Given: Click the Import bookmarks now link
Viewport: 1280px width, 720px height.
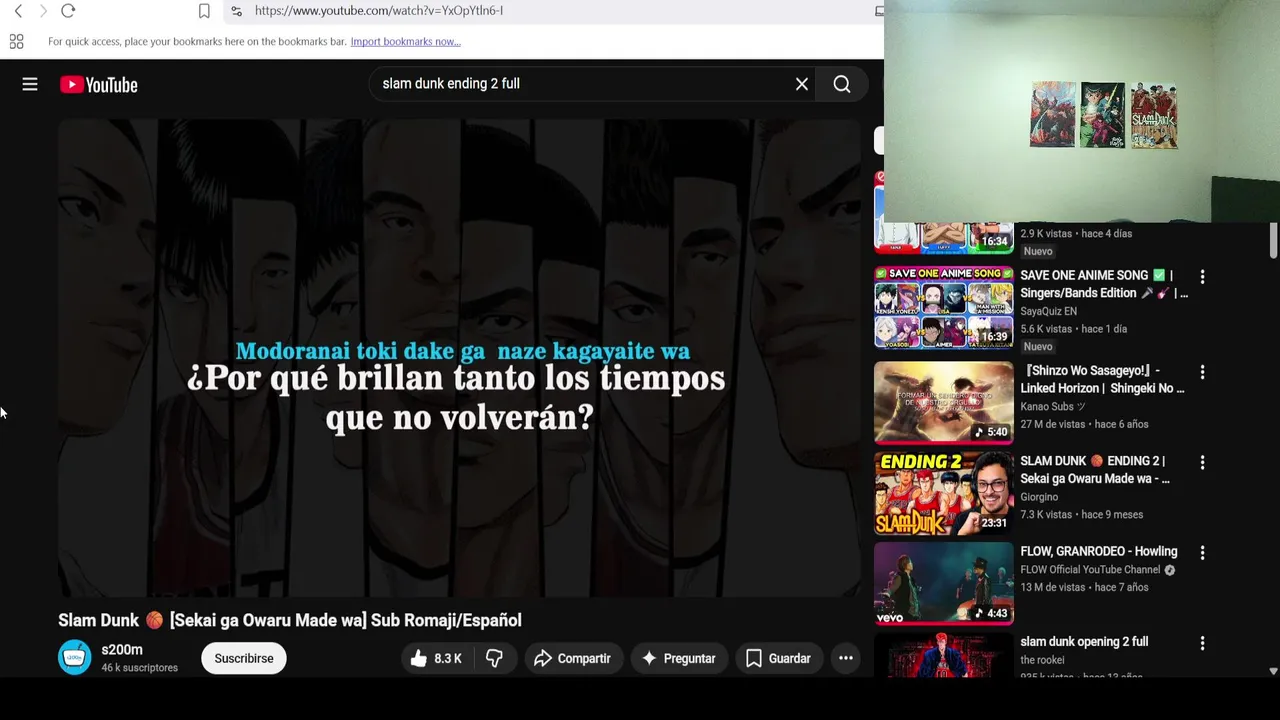Looking at the screenshot, I should point(405,42).
